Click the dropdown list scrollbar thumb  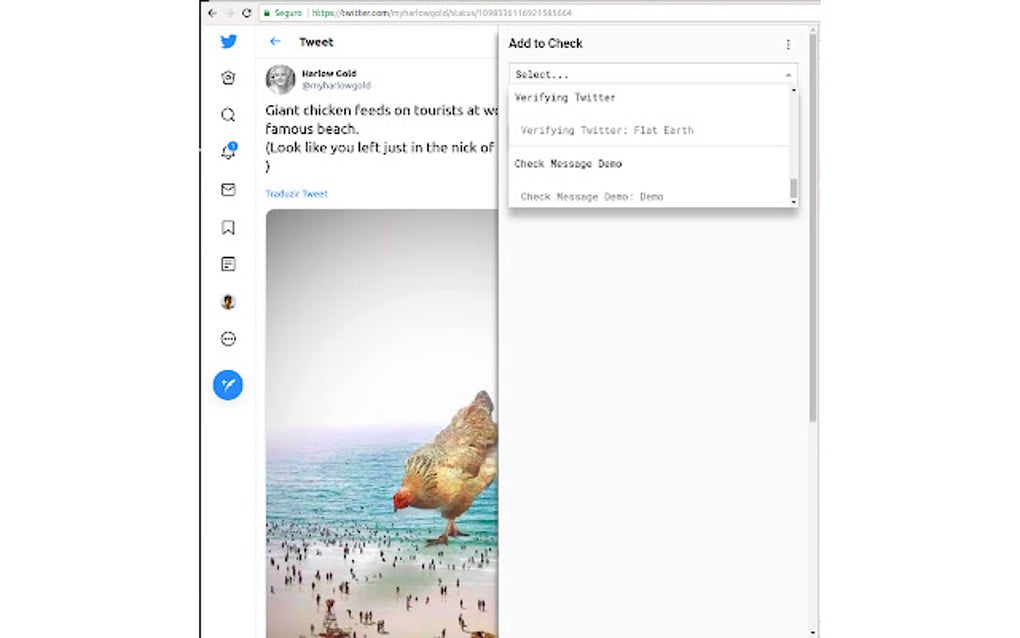click(x=794, y=188)
